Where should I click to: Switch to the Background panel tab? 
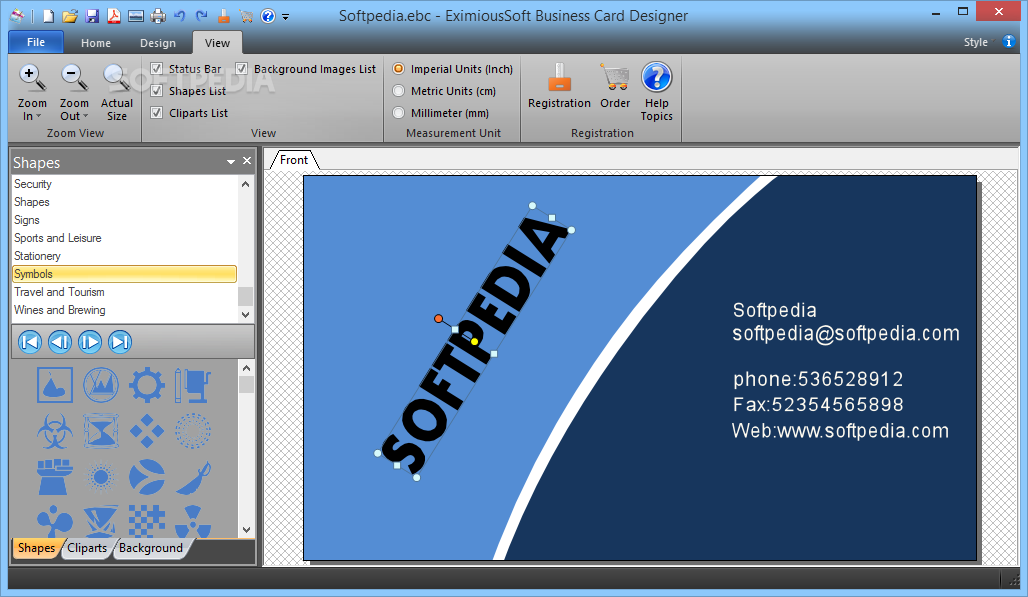151,548
